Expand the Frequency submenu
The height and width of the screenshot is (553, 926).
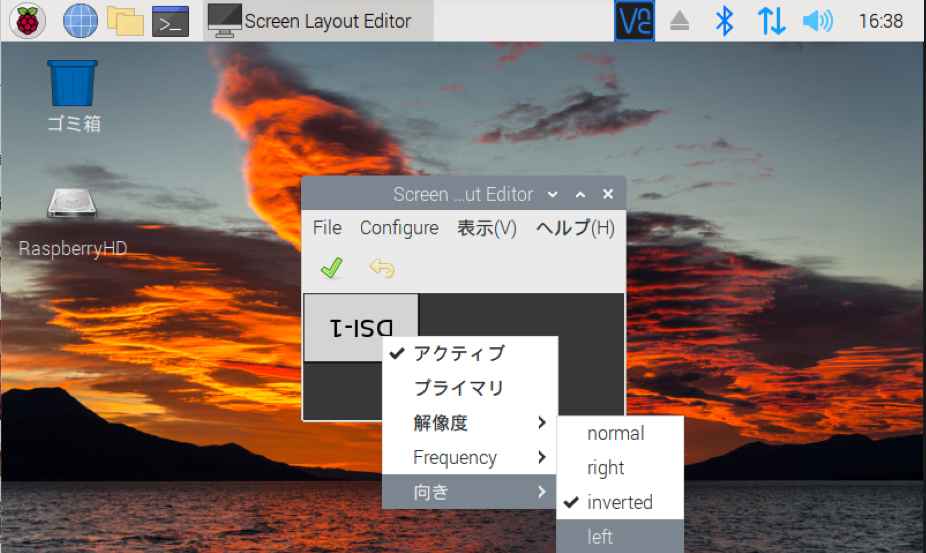pyautogui.click(x=470, y=458)
